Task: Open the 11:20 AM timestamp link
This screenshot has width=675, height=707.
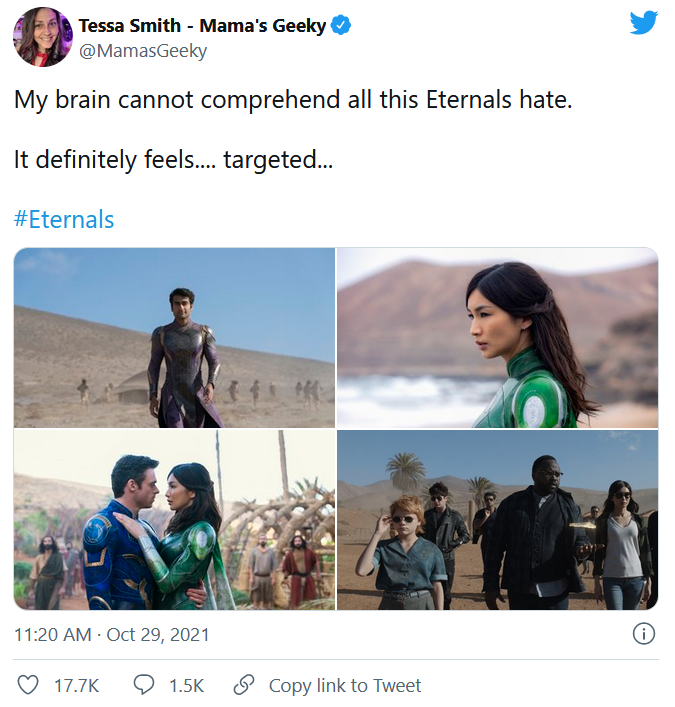Action: click(53, 634)
